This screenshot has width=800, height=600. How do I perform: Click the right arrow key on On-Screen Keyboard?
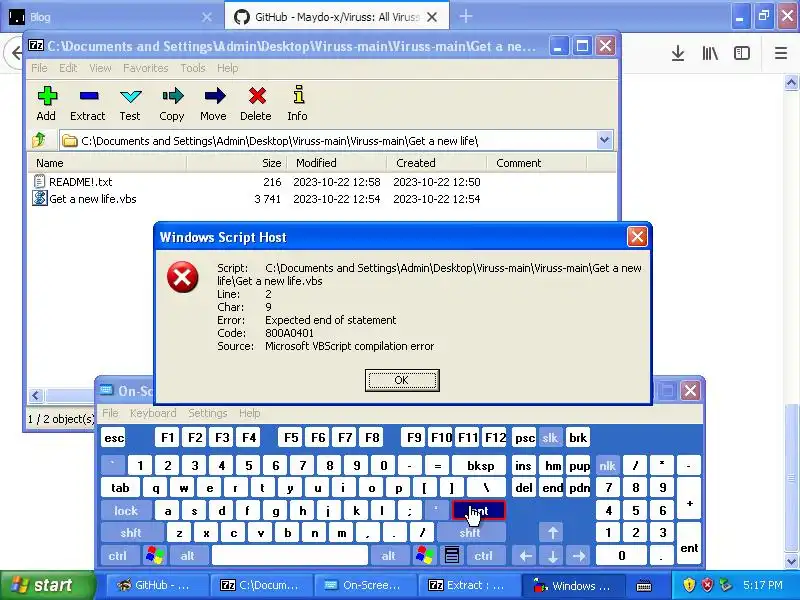579,555
